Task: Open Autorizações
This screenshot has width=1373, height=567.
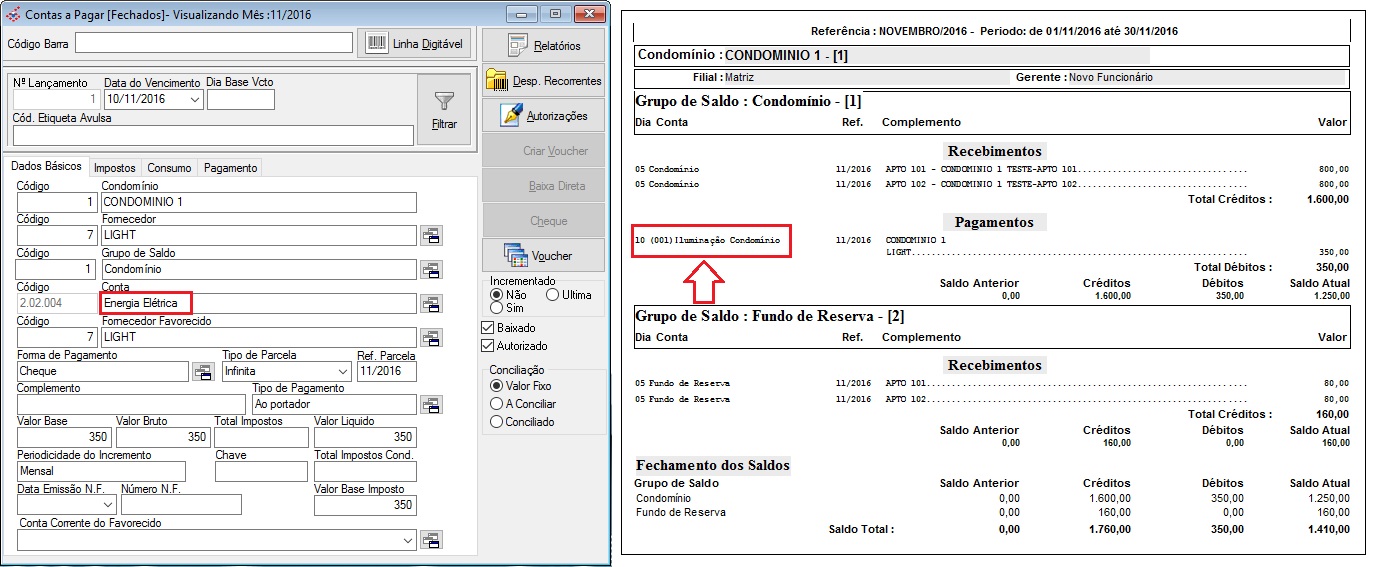Action: (544, 116)
